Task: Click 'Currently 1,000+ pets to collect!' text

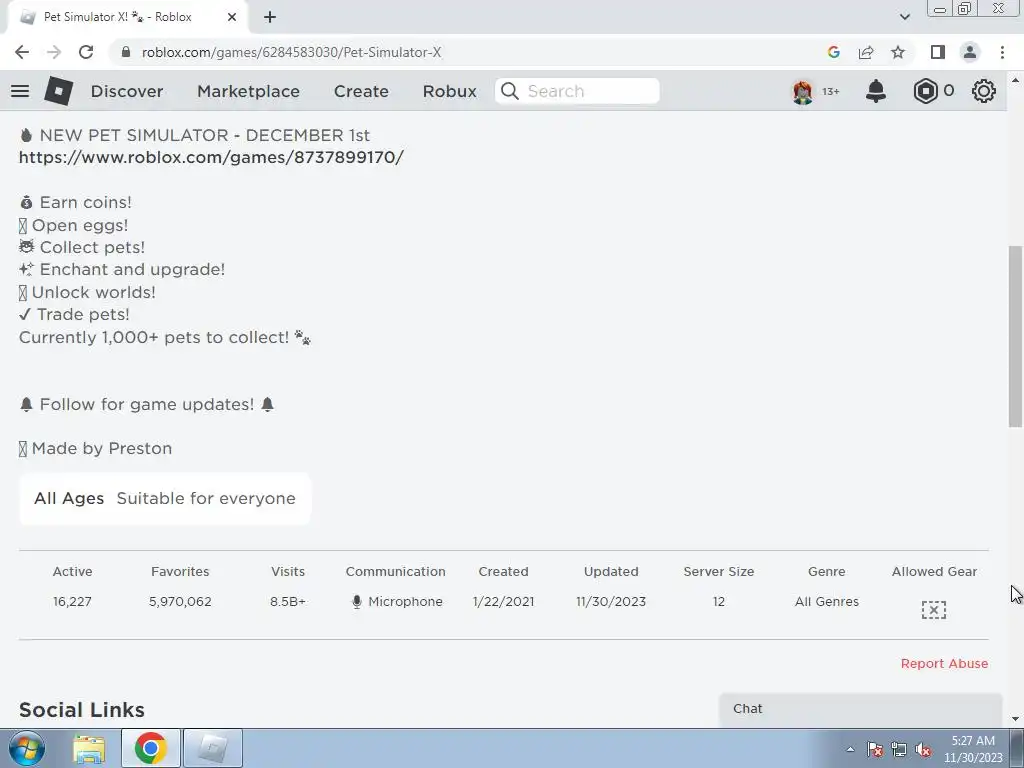Action: click(154, 338)
